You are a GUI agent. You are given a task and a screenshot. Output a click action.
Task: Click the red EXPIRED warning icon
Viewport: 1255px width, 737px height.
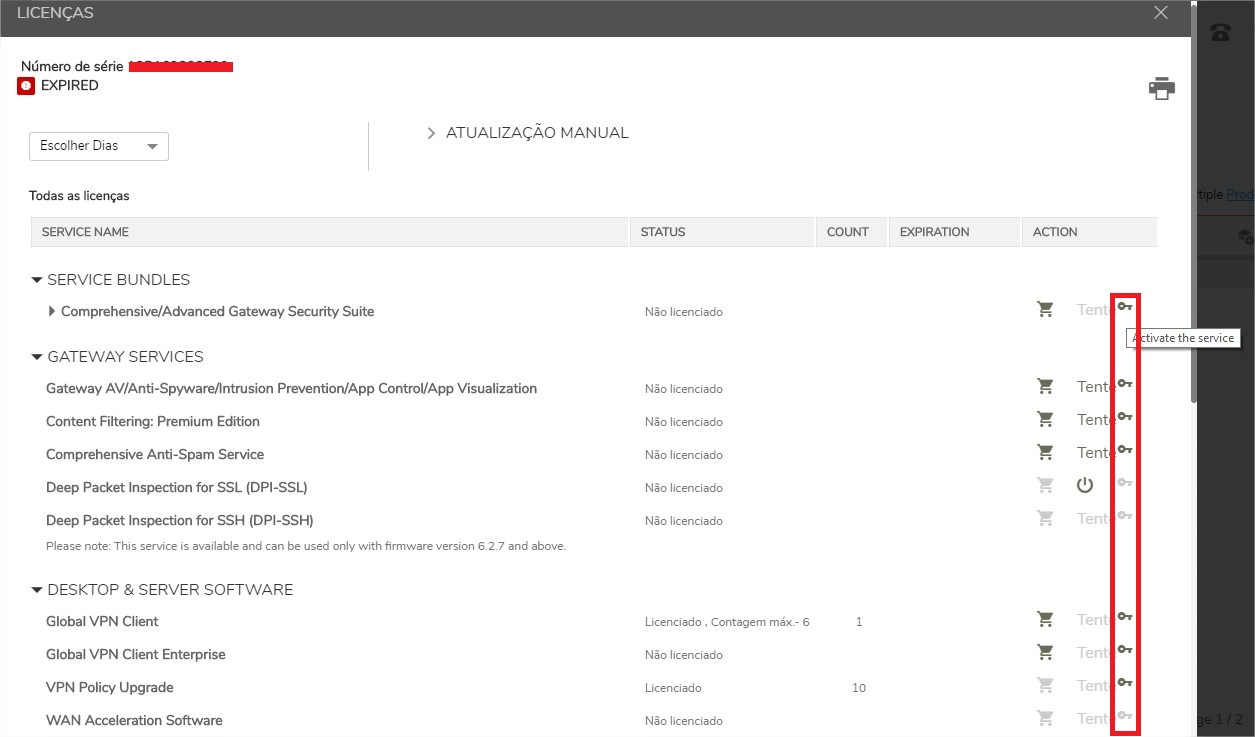click(x=26, y=86)
